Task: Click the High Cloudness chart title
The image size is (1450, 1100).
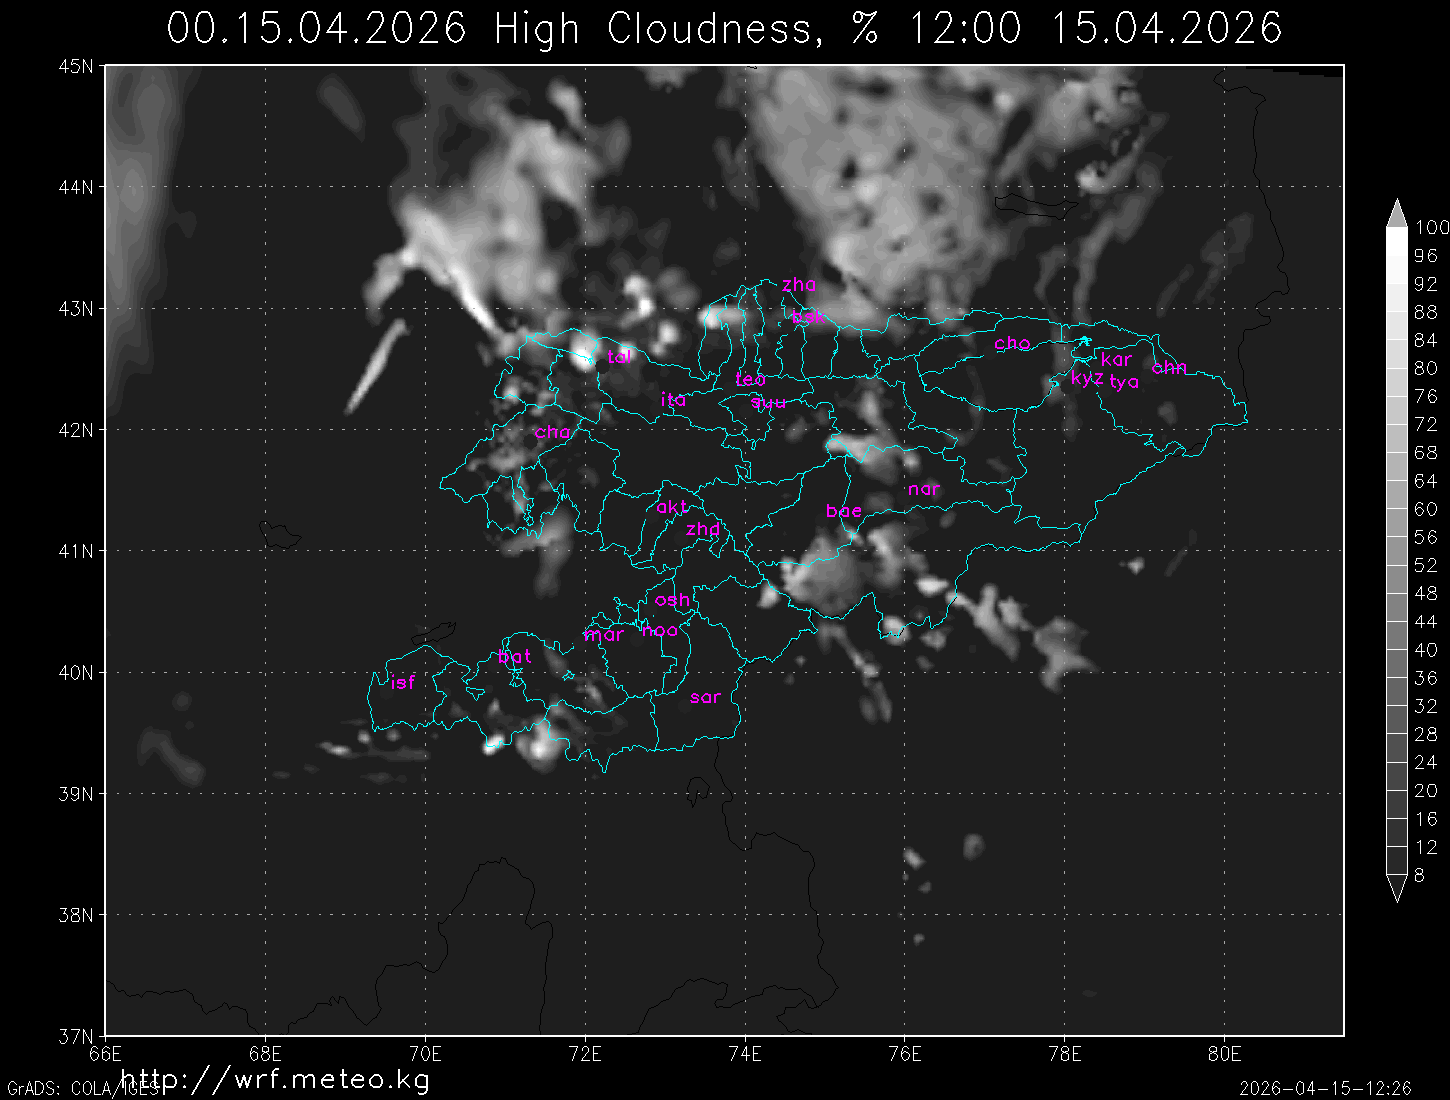Action: pyautogui.click(x=724, y=28)
